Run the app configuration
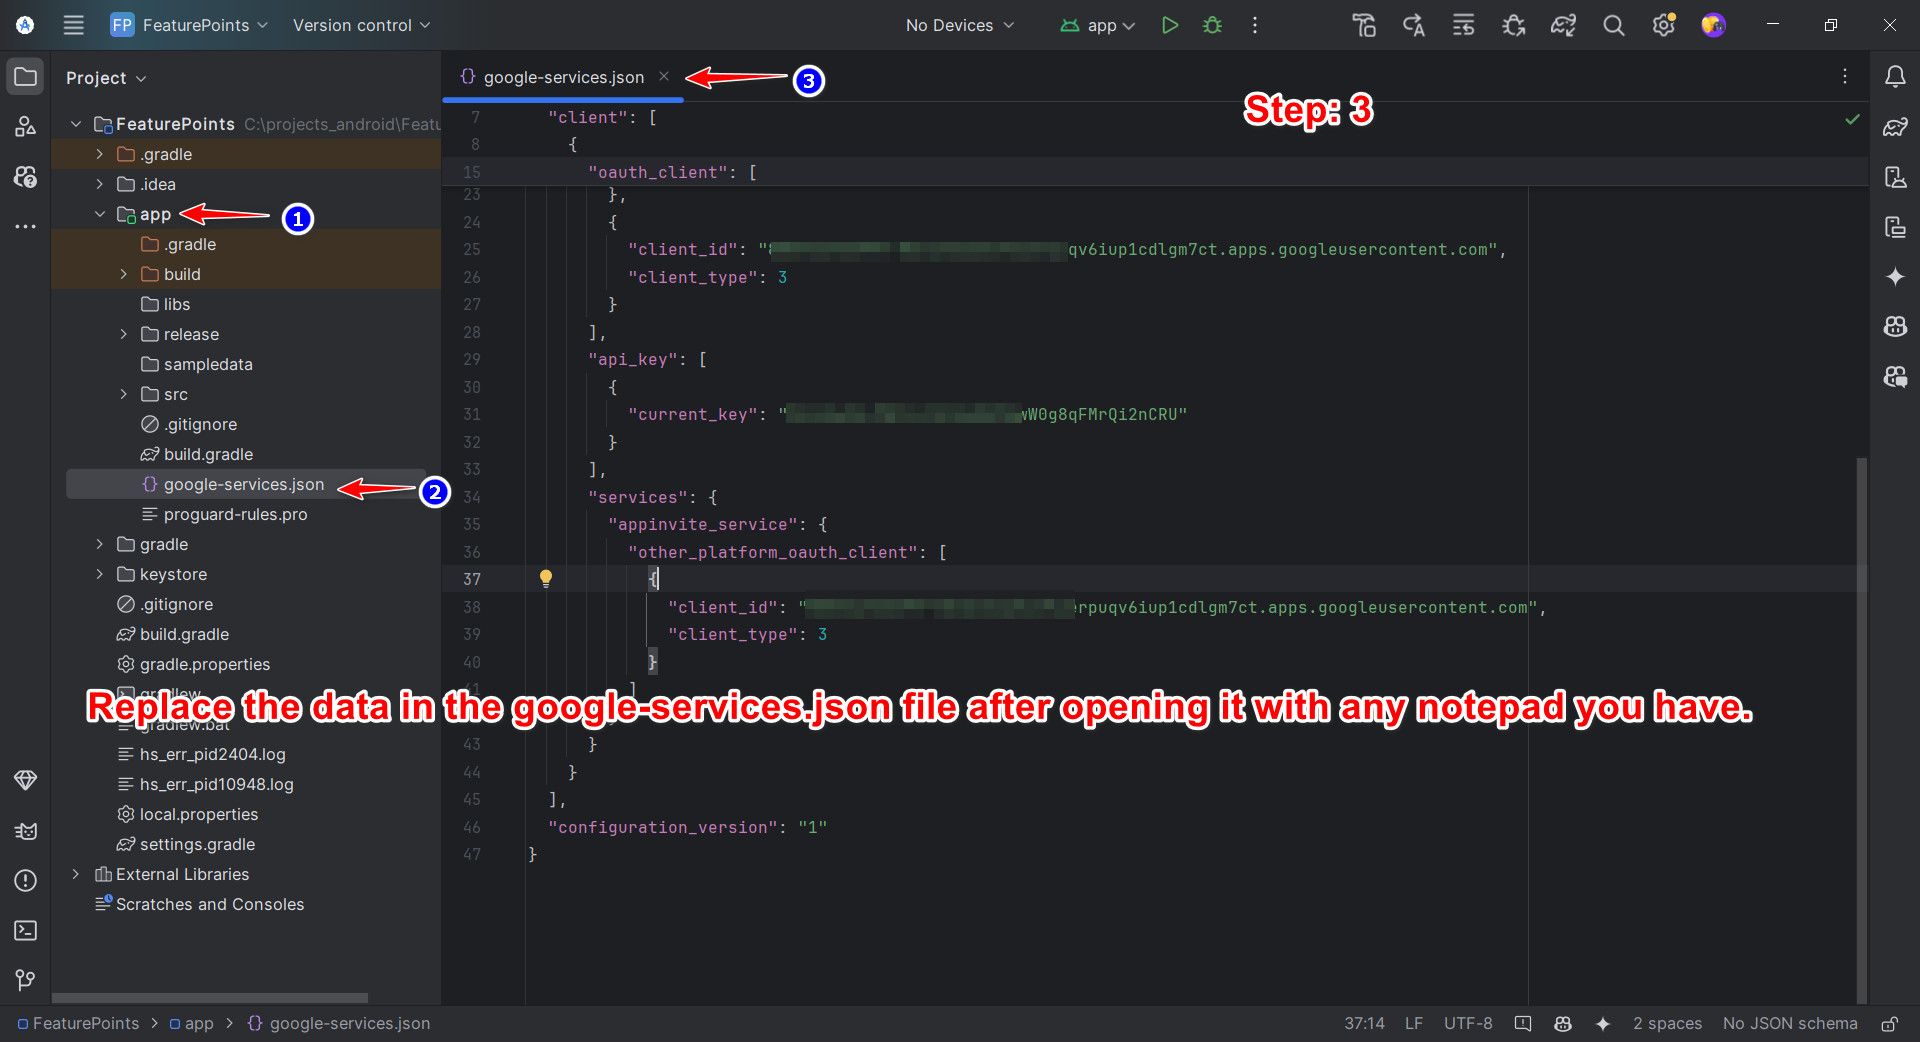This screenshot has height=1042, width=1920. click(x=1170, y=25)
